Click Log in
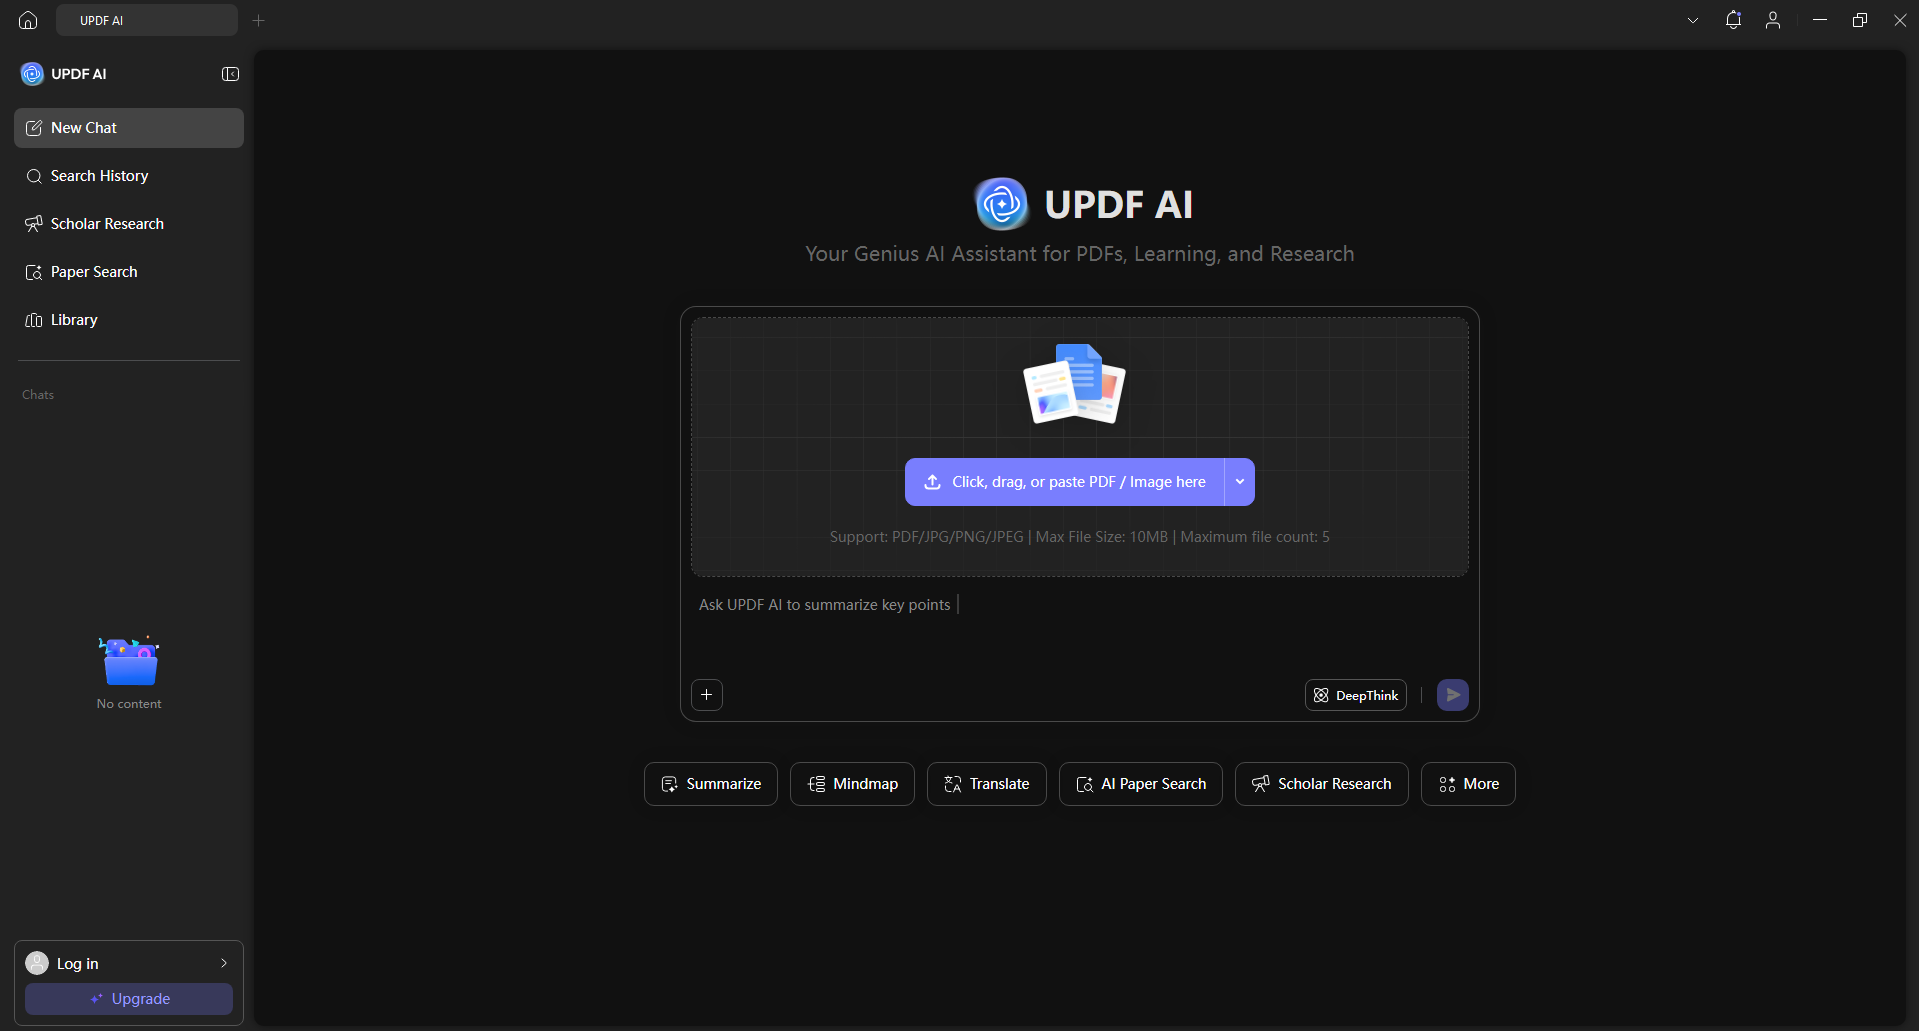Image resolution: width=1919 pixels, height=1031 pixels. [78, 963]
